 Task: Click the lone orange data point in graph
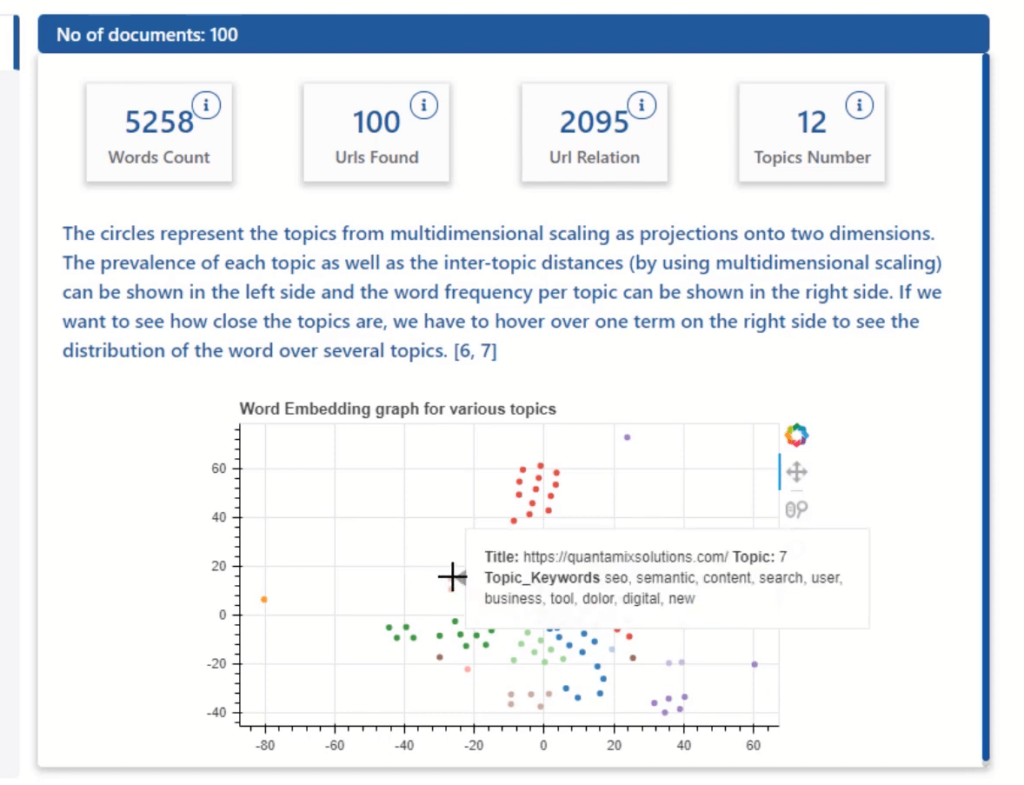click(264, 600)
